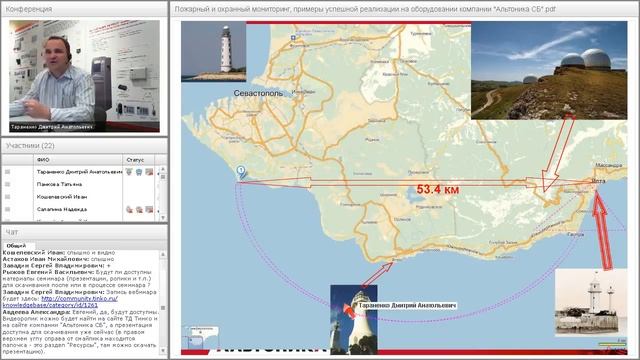Click chat sender name Авдеева Александра
640x360 pixels.
pyautogui.click(x=36, y=312)
